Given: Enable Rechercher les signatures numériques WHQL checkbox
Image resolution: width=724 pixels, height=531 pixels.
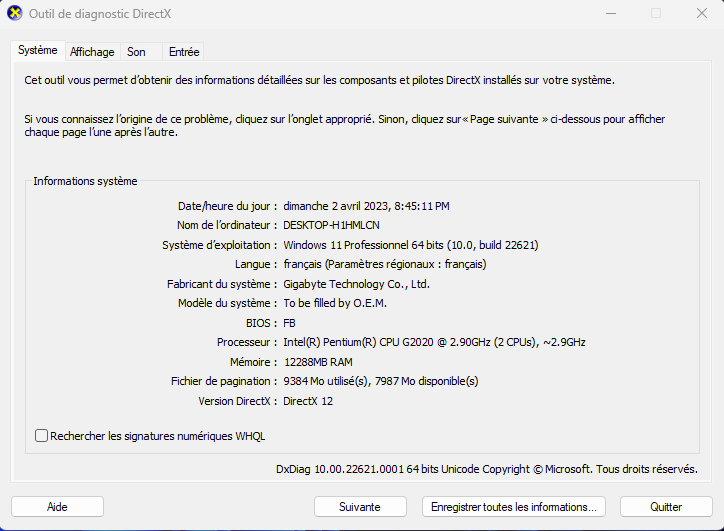Looking at the screenshot, I should (x=42, y=436).
